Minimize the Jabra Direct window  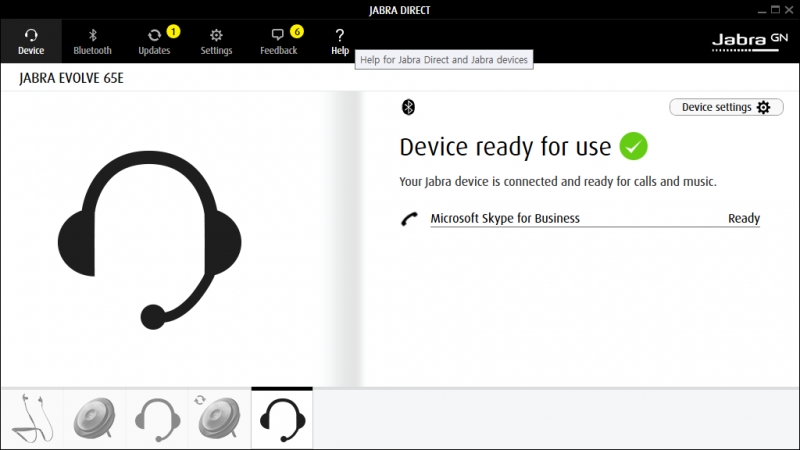coord(762,10)
